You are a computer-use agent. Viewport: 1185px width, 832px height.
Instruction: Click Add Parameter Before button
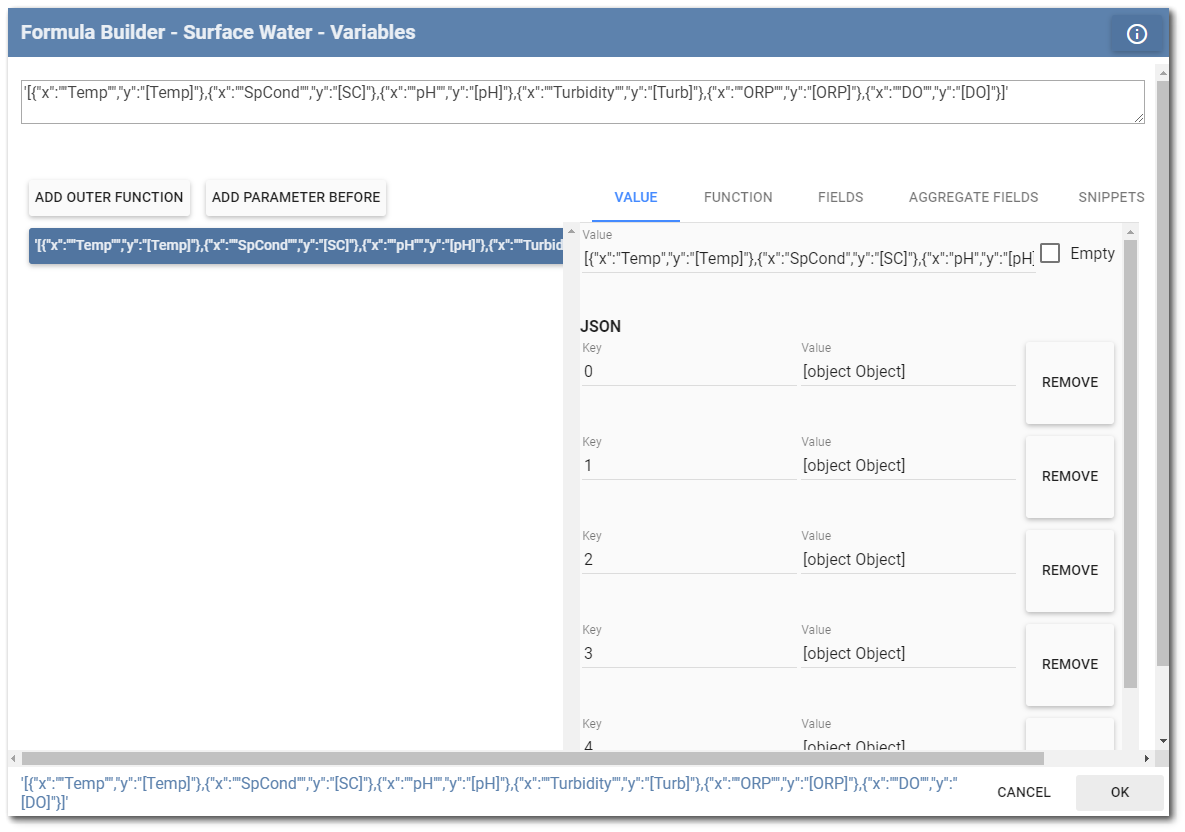(x=296, y=197)
